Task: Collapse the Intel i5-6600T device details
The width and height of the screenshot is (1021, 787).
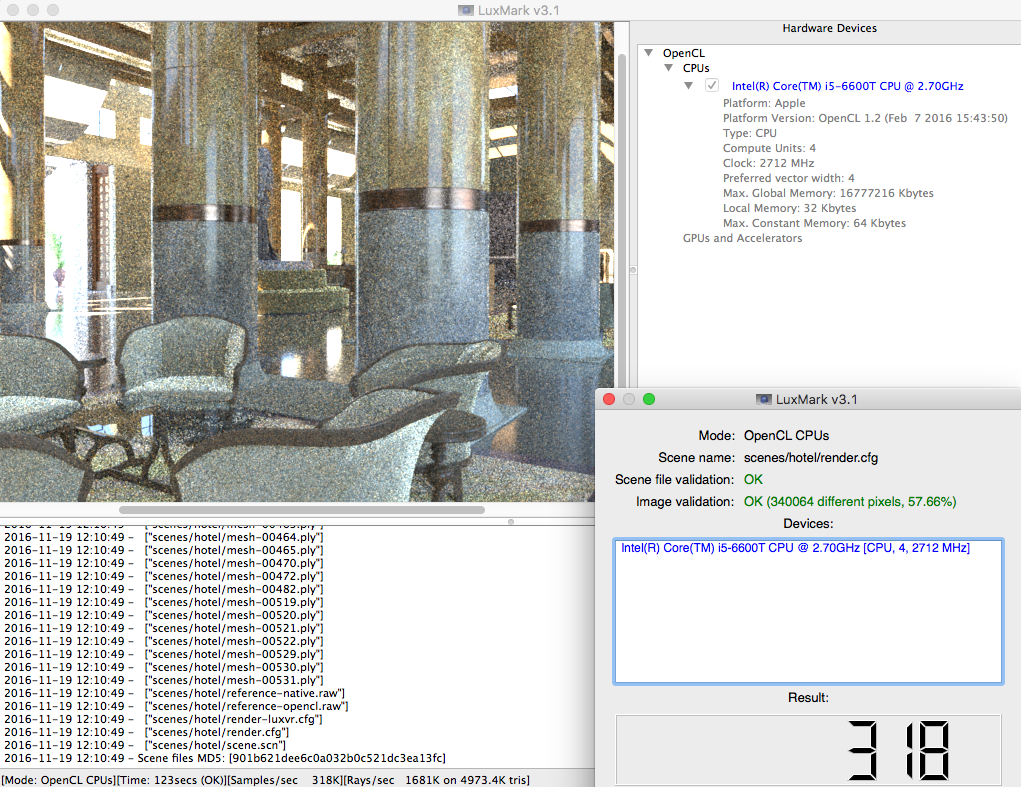Action: point(689,86)
